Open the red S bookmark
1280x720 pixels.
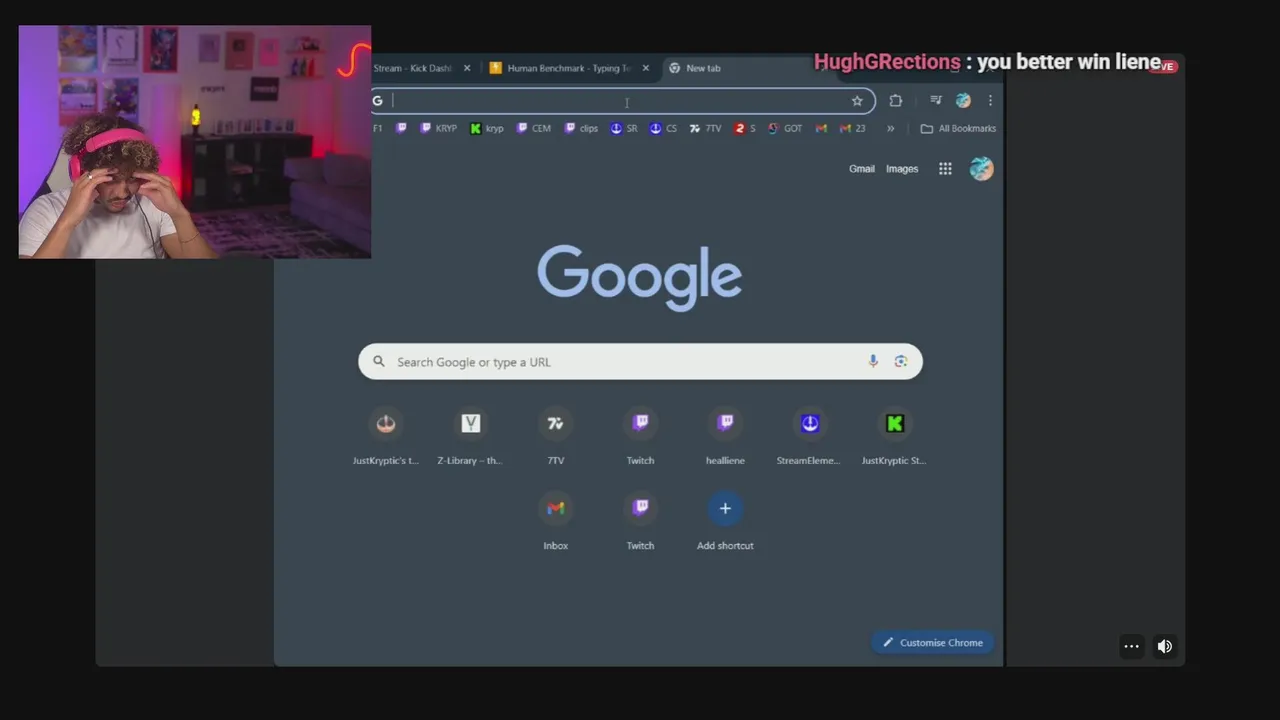tap(745, 129)
